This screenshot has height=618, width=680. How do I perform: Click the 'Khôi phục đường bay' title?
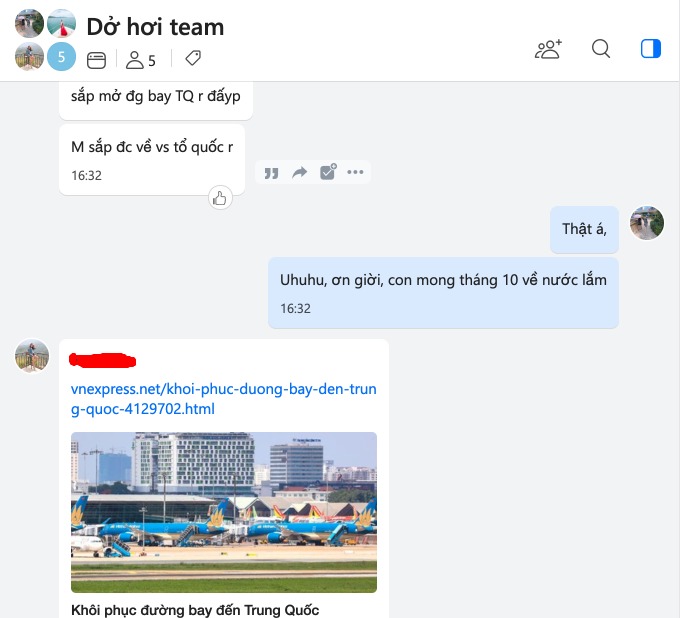click(195, 610)
